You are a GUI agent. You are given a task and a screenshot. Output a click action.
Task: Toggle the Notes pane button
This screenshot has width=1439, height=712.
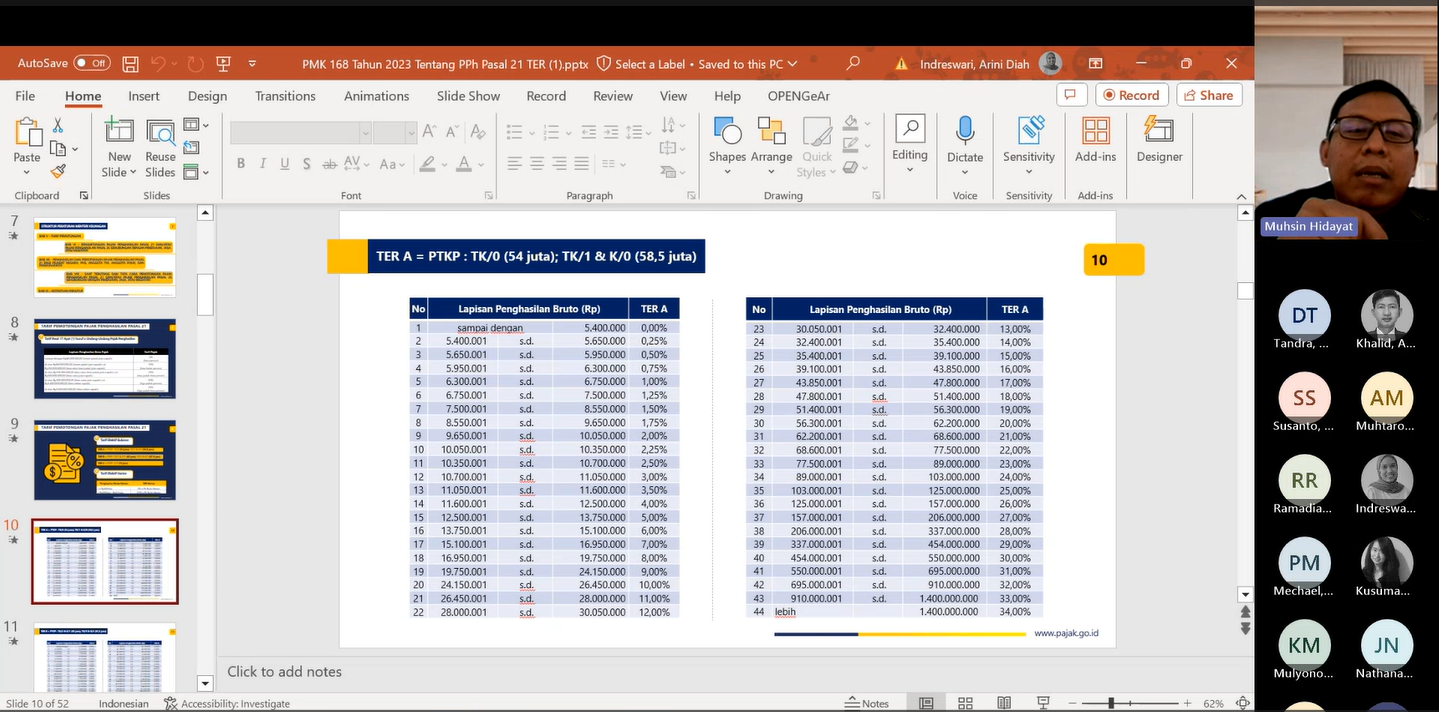(867, 703)
